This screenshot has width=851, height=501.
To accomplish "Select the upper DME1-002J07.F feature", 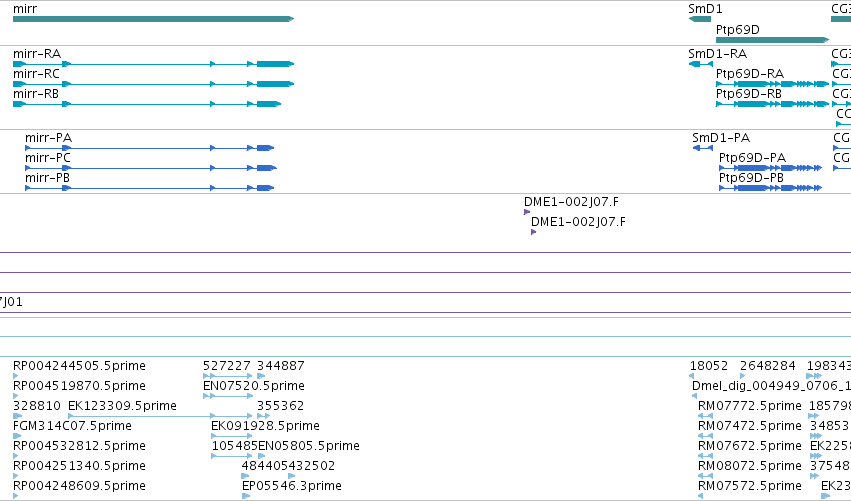I will click(526, 212).
